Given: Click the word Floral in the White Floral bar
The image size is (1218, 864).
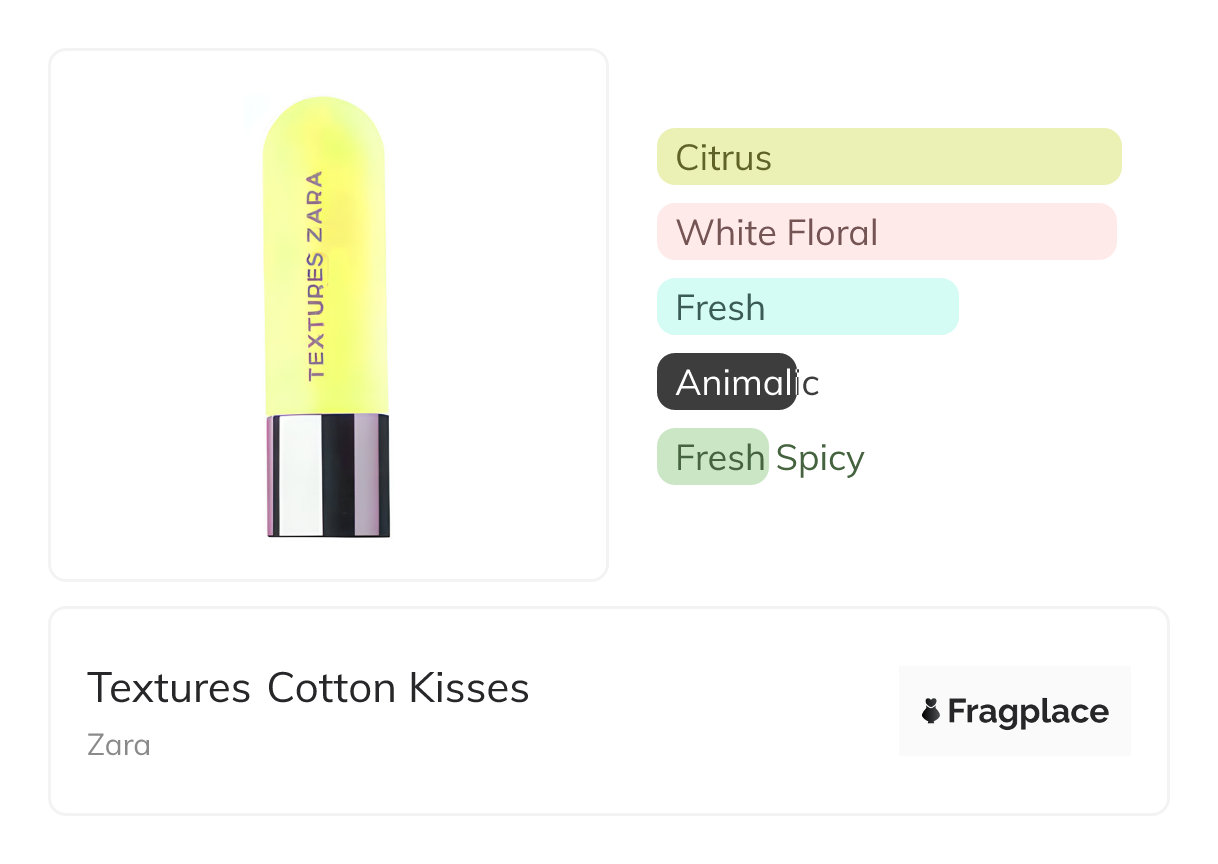Looking at the screenshot, I should tap(832, 233).
